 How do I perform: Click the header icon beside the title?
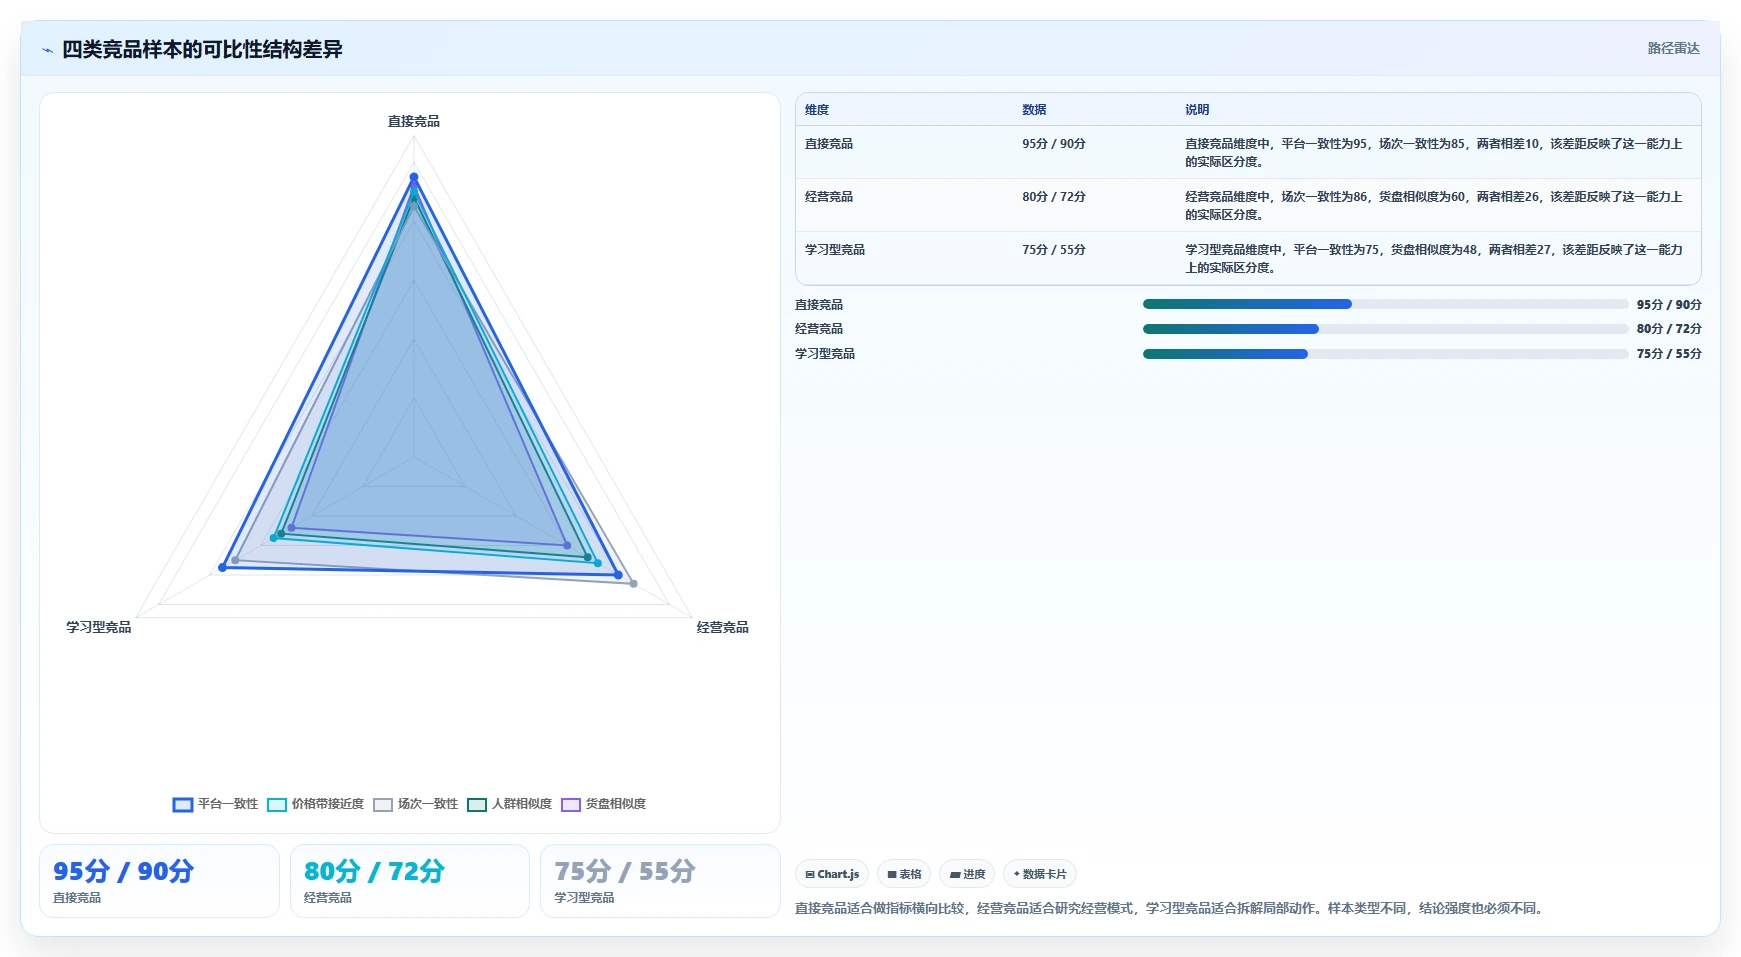[47, 50]
